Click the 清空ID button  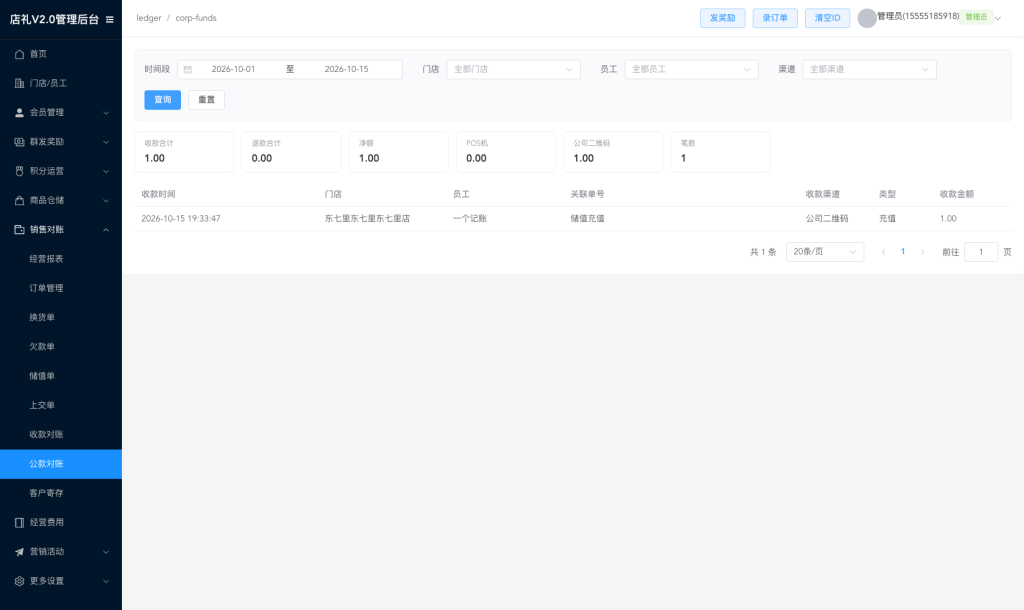[827, 18]
